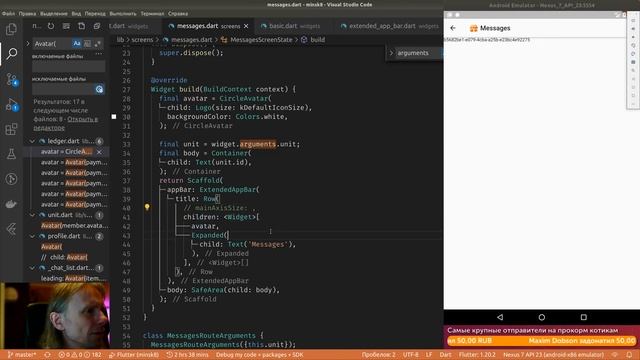Click synchronize changes icon in status bar

pos(47,355)
